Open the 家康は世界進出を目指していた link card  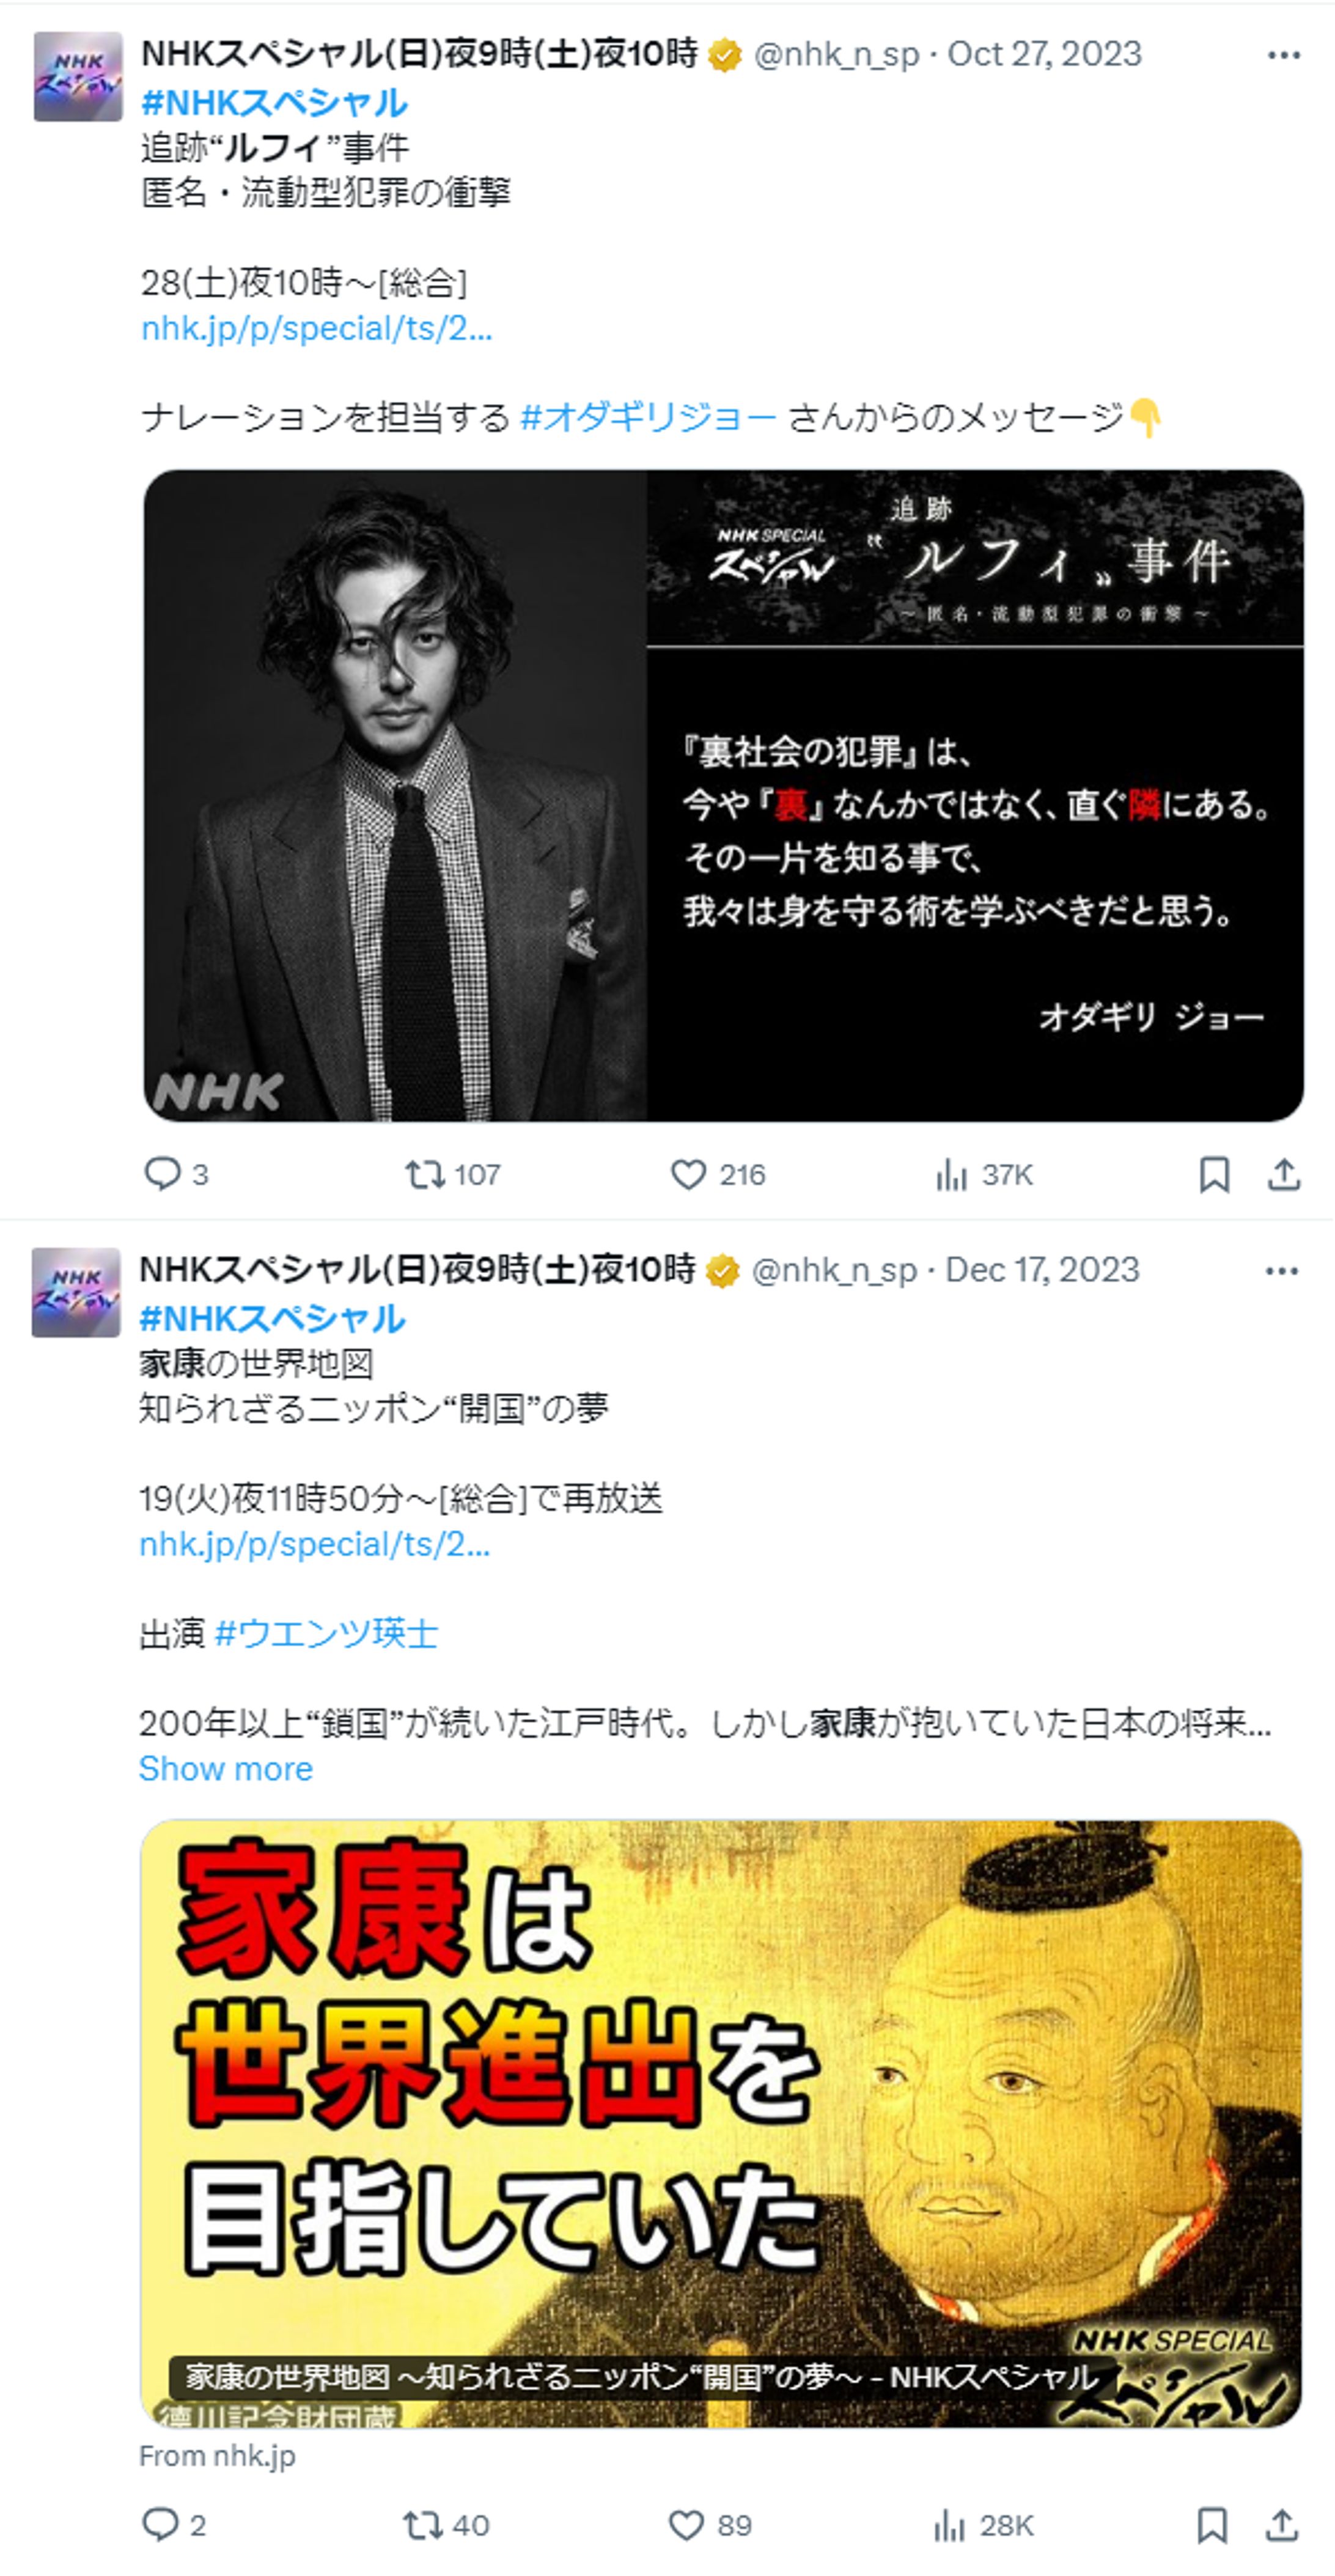[721, 2122]
